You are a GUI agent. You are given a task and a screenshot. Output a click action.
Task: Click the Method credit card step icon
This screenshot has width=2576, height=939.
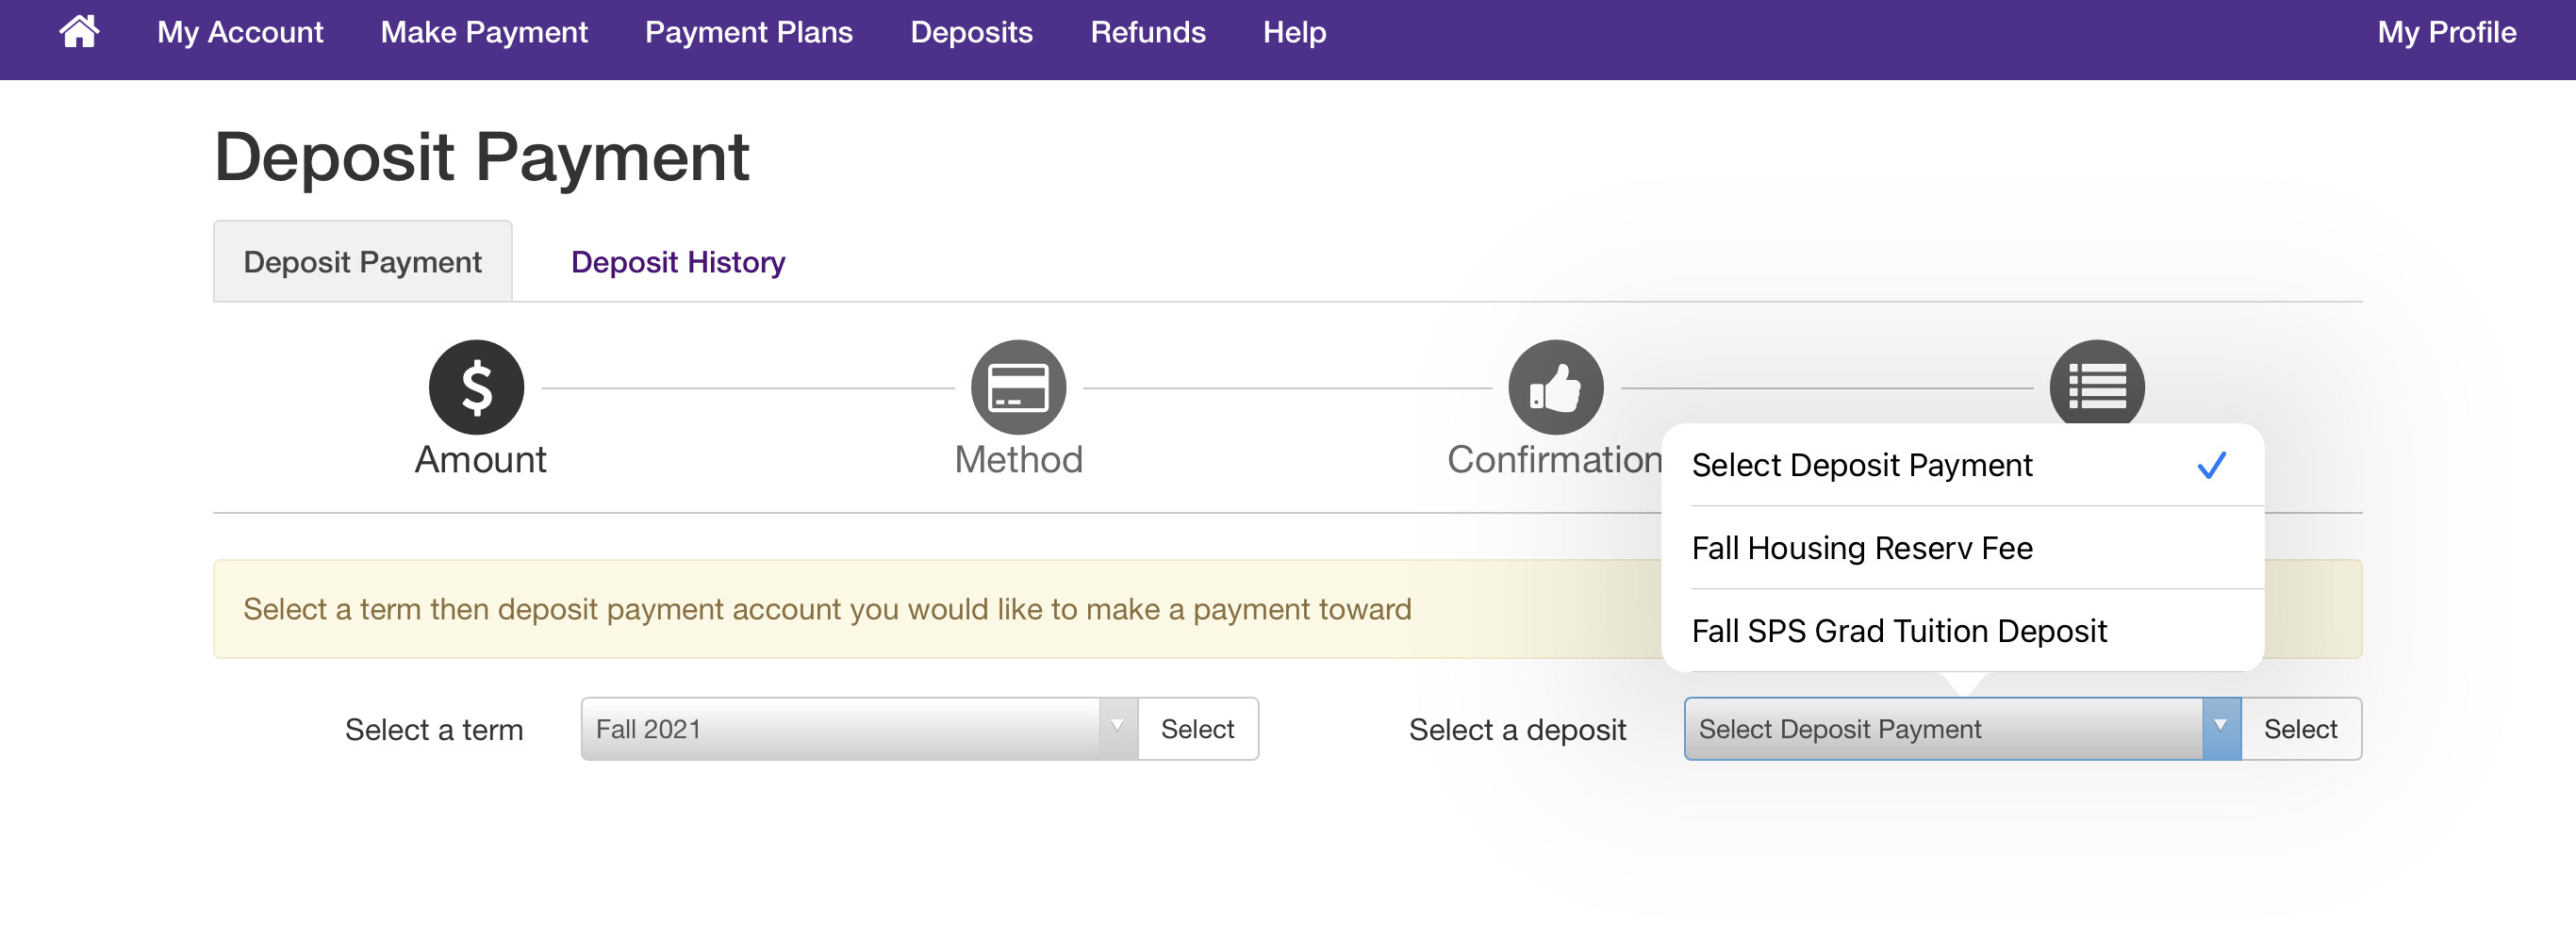[x=1017, y=387]
